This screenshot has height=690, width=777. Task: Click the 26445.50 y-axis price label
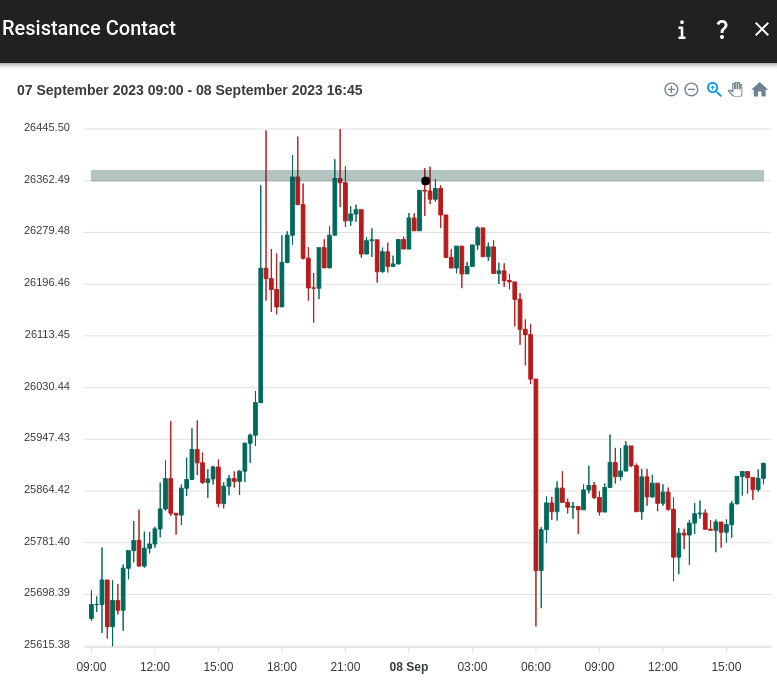pyautogui.click(x=47, y=127)
